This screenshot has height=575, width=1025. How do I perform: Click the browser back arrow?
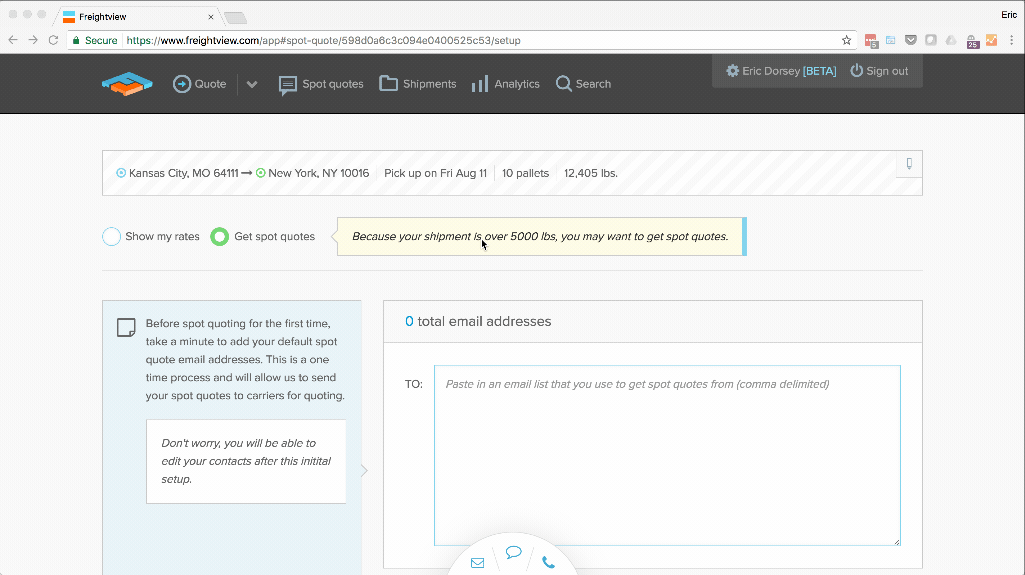click(x=13, y=41)
